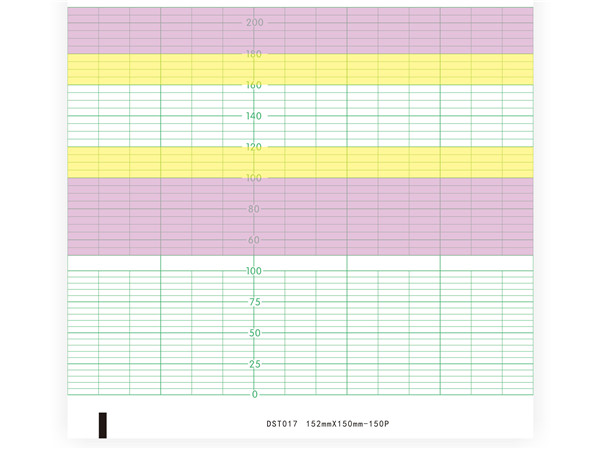Click the 180 heart rate scale label
This screenshot has width=600, height=449.
point(254,54)
